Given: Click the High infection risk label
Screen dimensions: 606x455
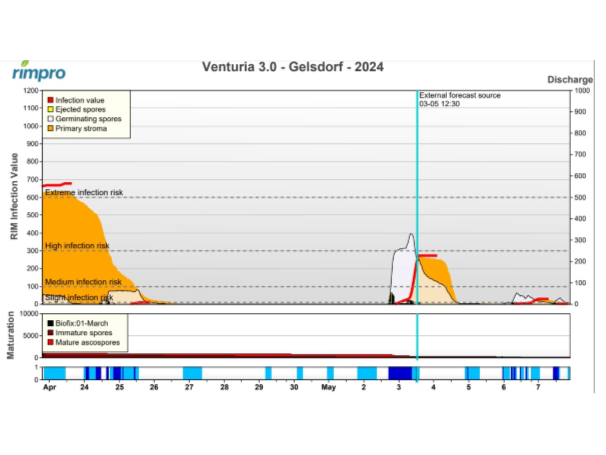Looking at the screenshot, I should point(77,246).
